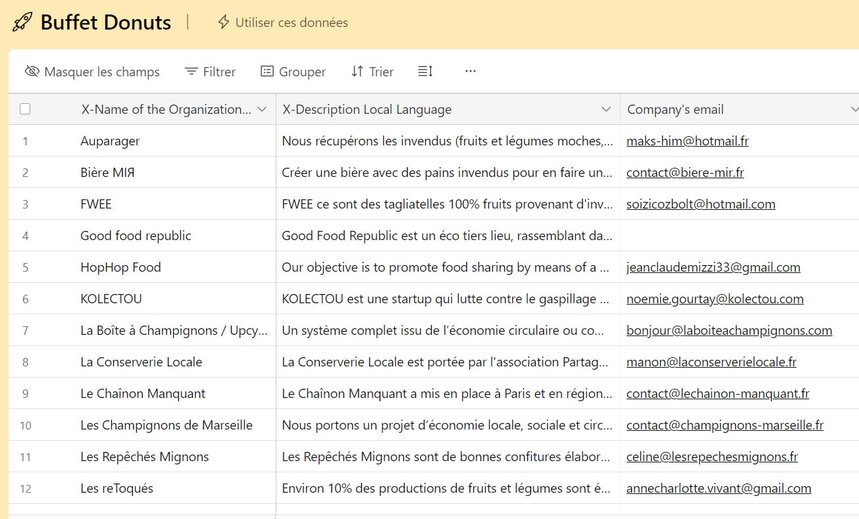Expand the X-Name of the Organization column dropdown

[262, 109]
